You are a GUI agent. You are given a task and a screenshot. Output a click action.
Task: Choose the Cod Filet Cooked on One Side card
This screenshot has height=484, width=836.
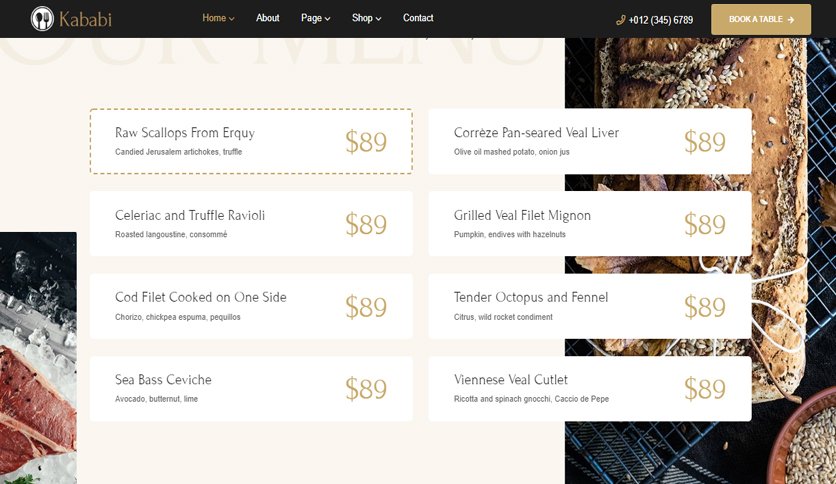coord(251,306)
